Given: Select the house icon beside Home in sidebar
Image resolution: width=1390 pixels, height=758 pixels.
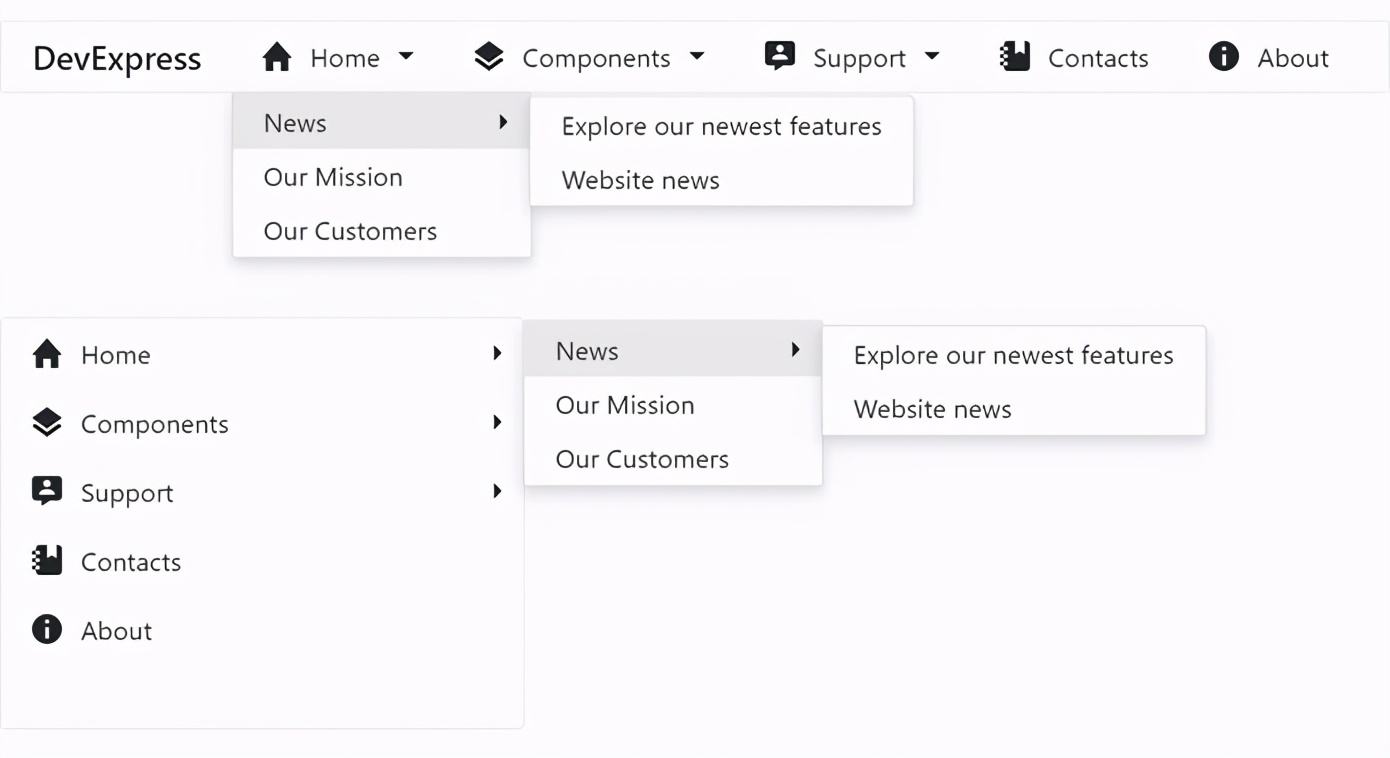Looking at the screenshot, I should point(46,353).
